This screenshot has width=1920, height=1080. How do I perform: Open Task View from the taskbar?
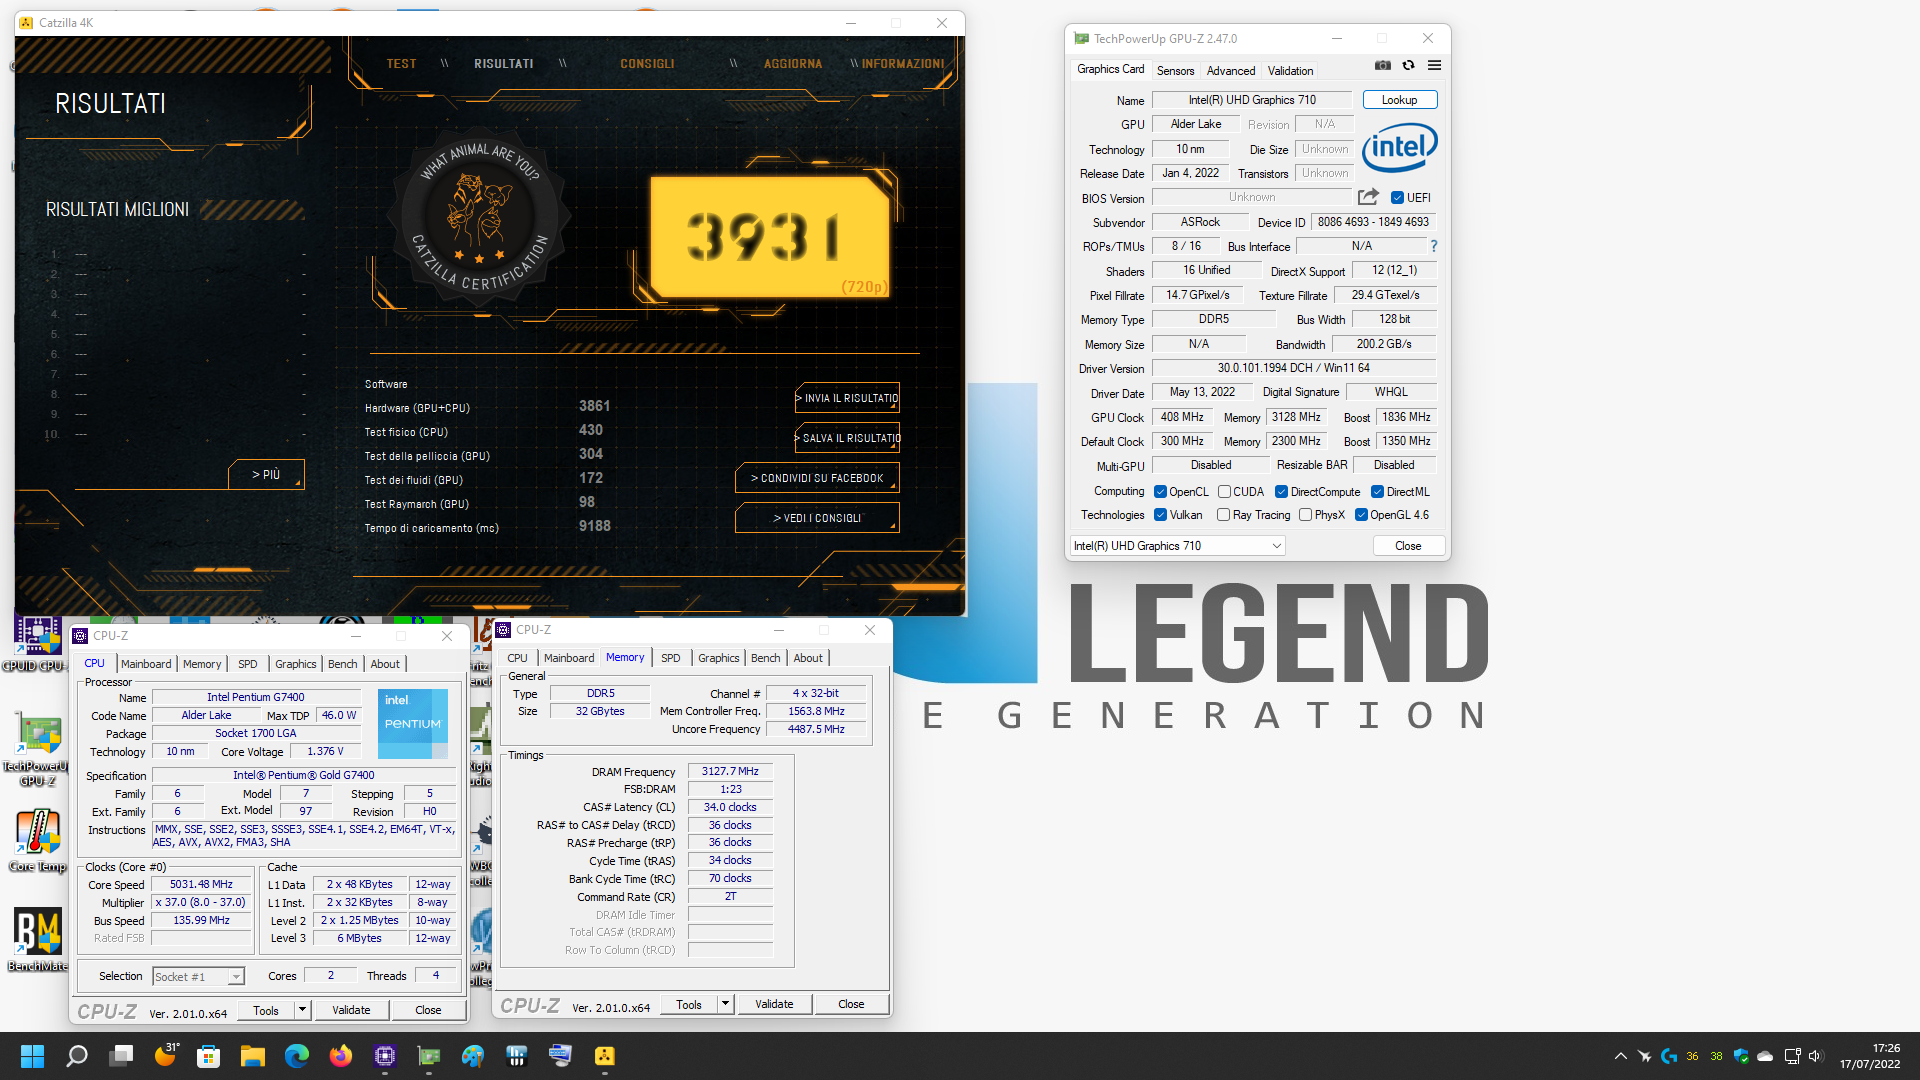click(x=121, y=1056)
